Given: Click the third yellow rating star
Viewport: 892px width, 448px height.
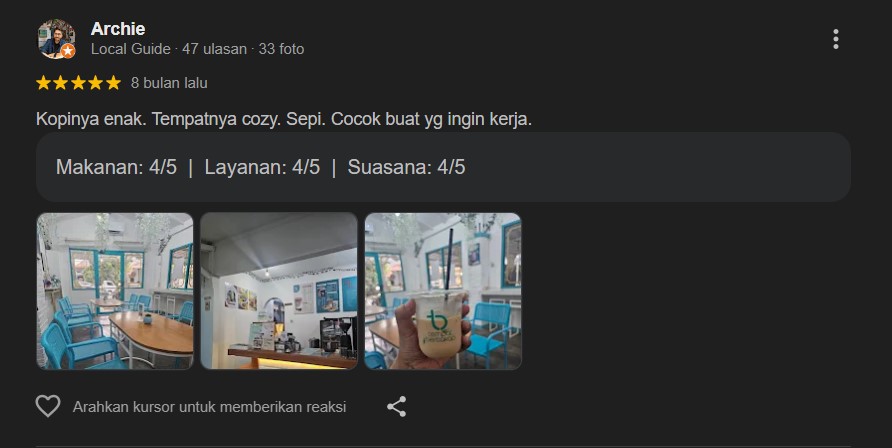Looking at the screenshot, I should pyautogui.click(x=79, y=83).
